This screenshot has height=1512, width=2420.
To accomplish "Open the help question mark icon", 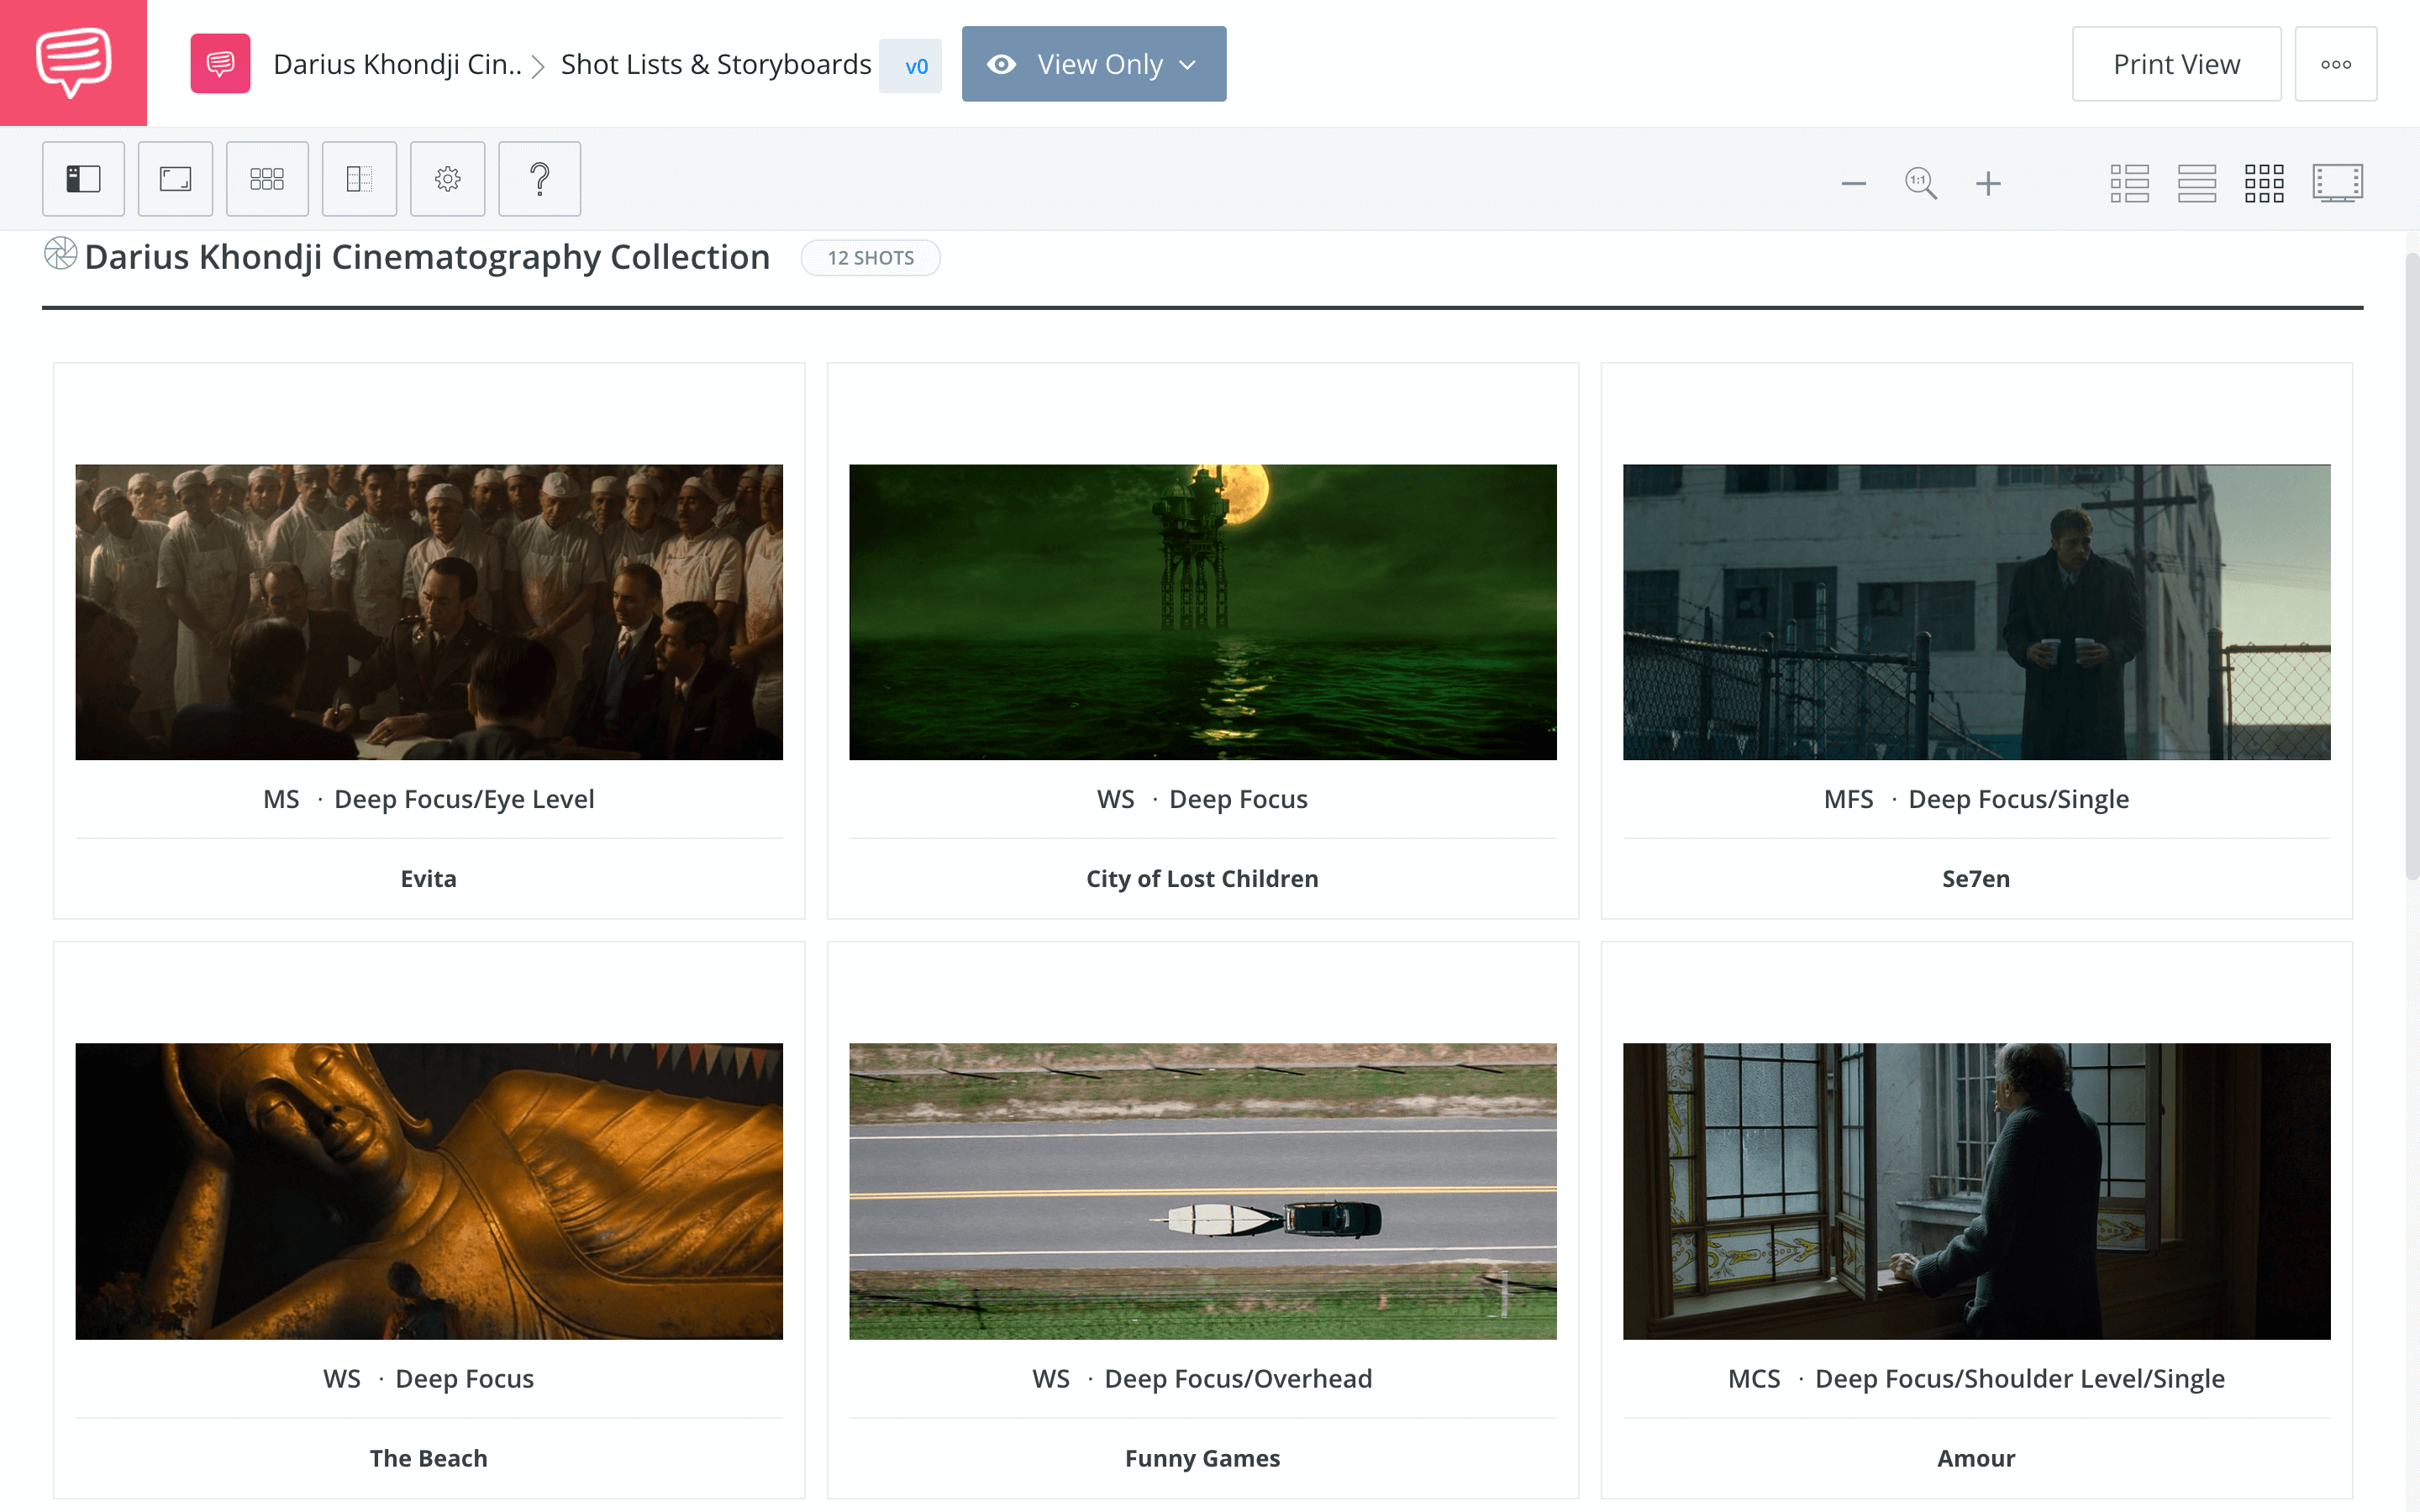I will (x=539, y=179).
